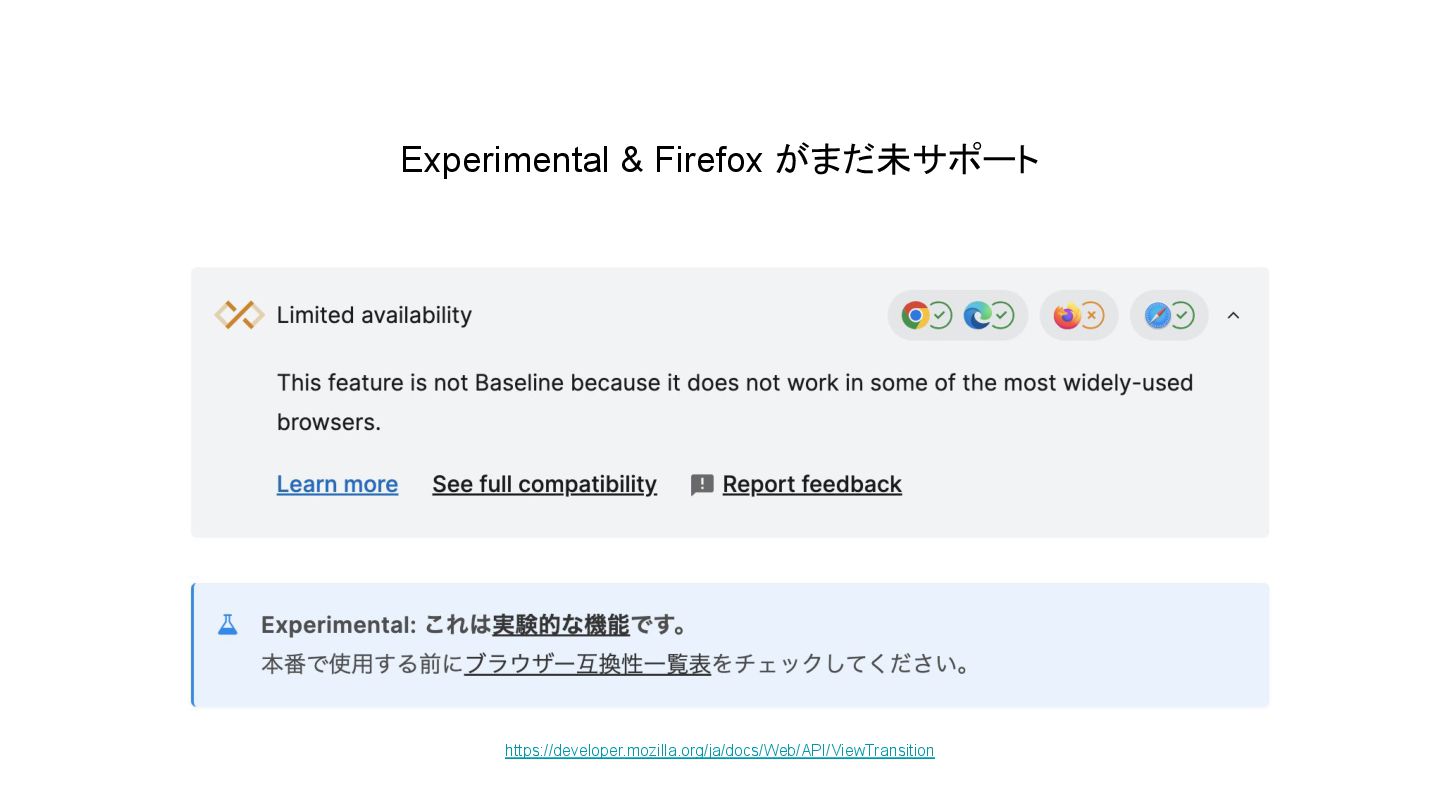Click Safari's green supported checkmark
The width and height of the screenshot is (1440, 810).
point(1183,316)
